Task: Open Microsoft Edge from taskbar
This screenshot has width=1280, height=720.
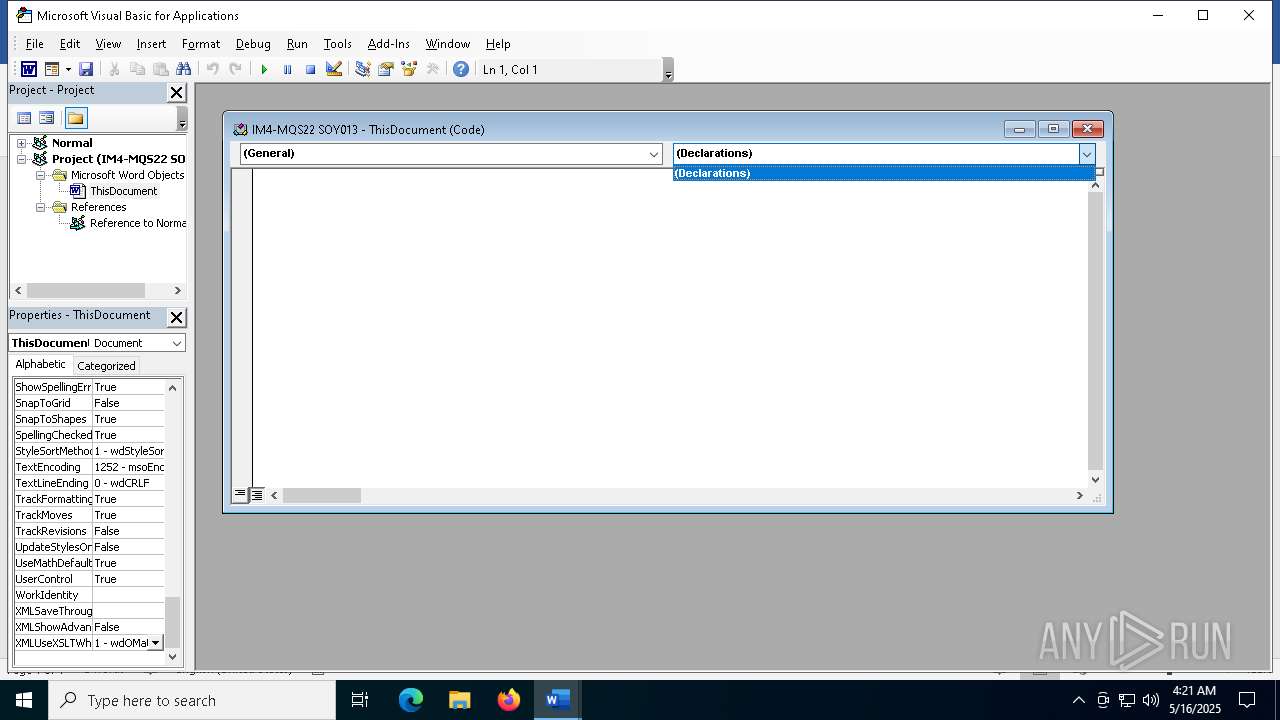Action: [x=411, y=700]
